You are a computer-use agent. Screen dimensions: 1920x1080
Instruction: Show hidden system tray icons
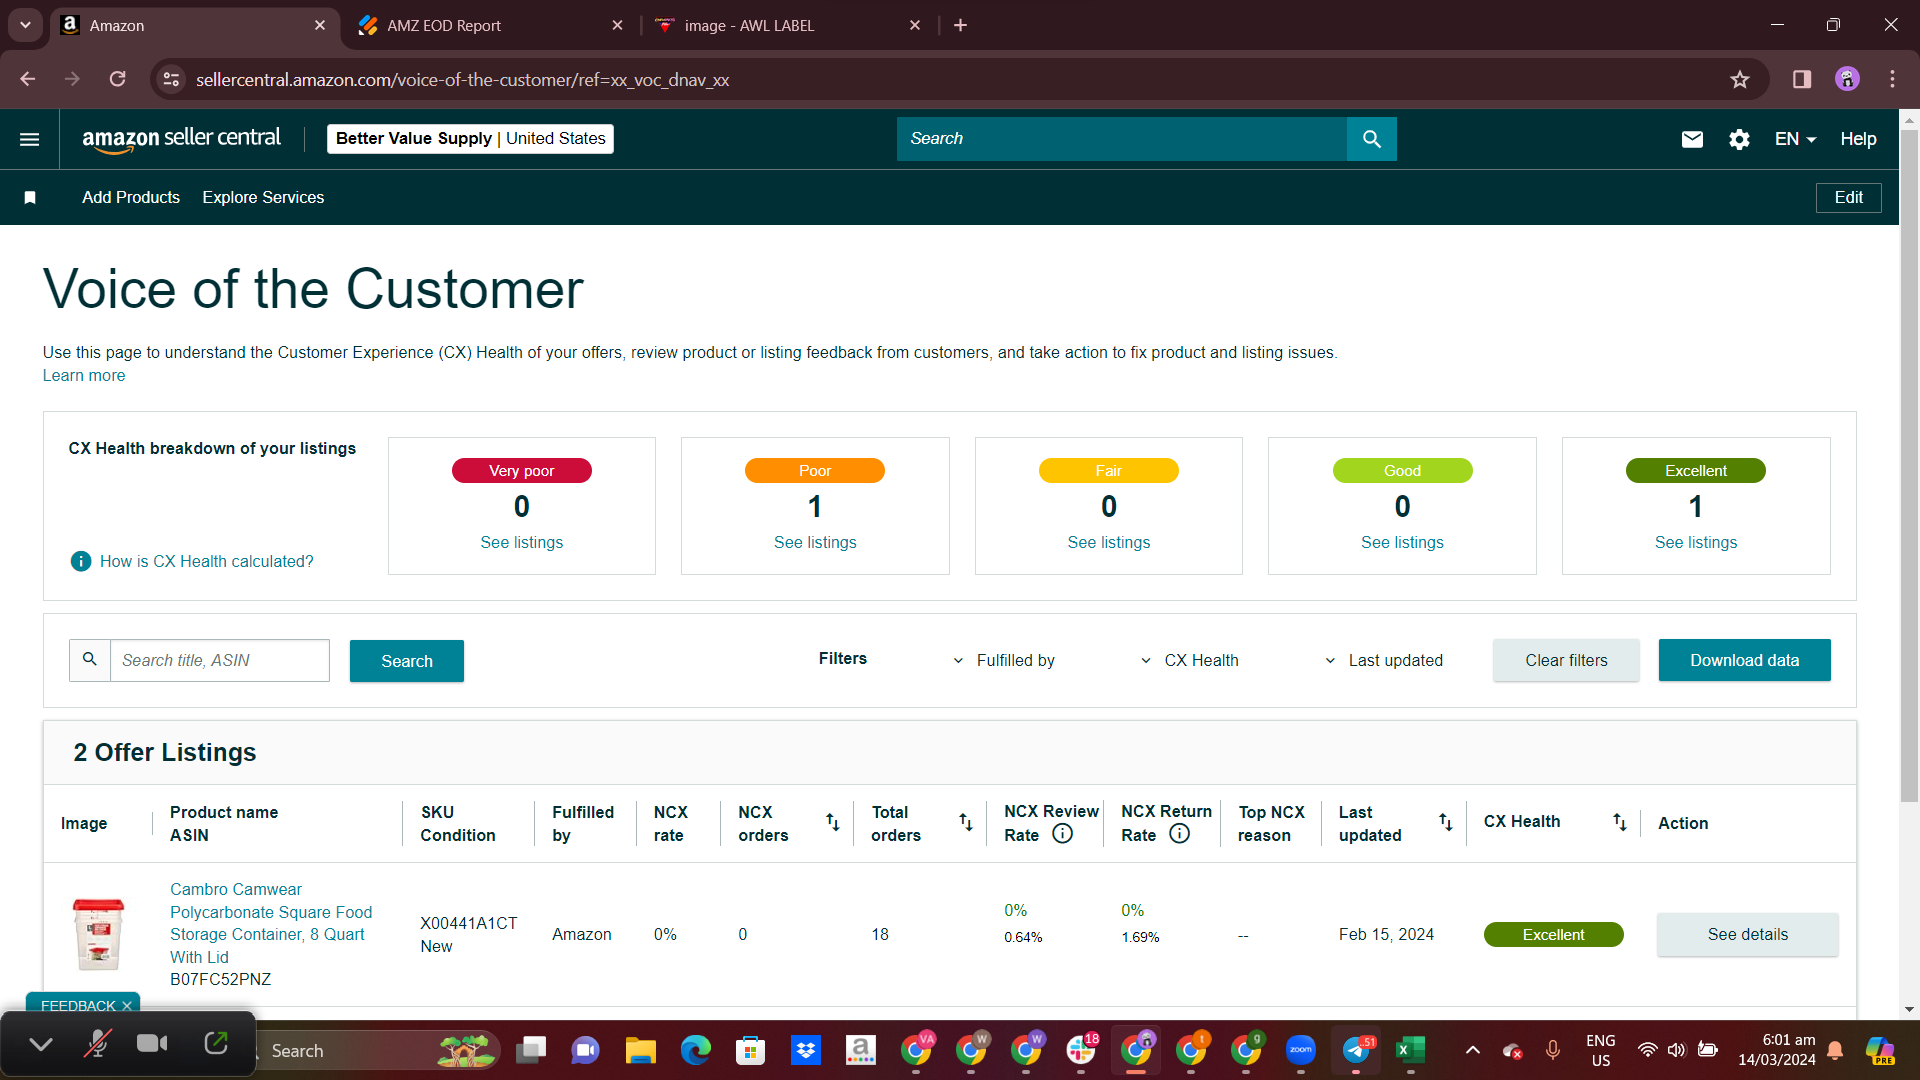[1472, 1050]
